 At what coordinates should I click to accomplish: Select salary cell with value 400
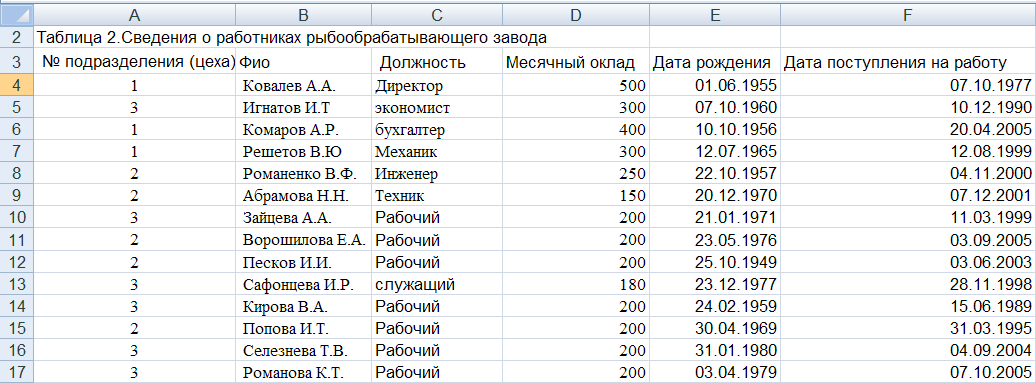tap(575, 129)
